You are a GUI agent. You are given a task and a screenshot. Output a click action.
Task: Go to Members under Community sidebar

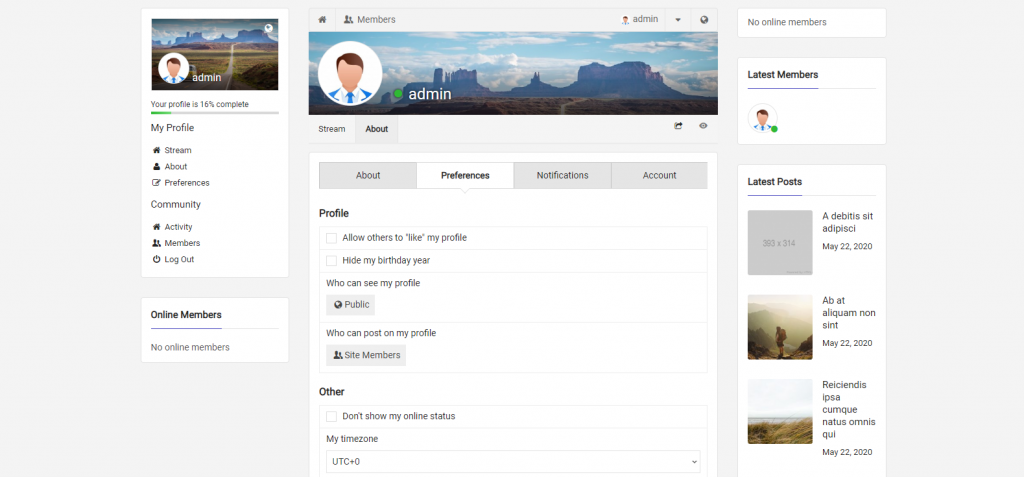pos(182,243)
